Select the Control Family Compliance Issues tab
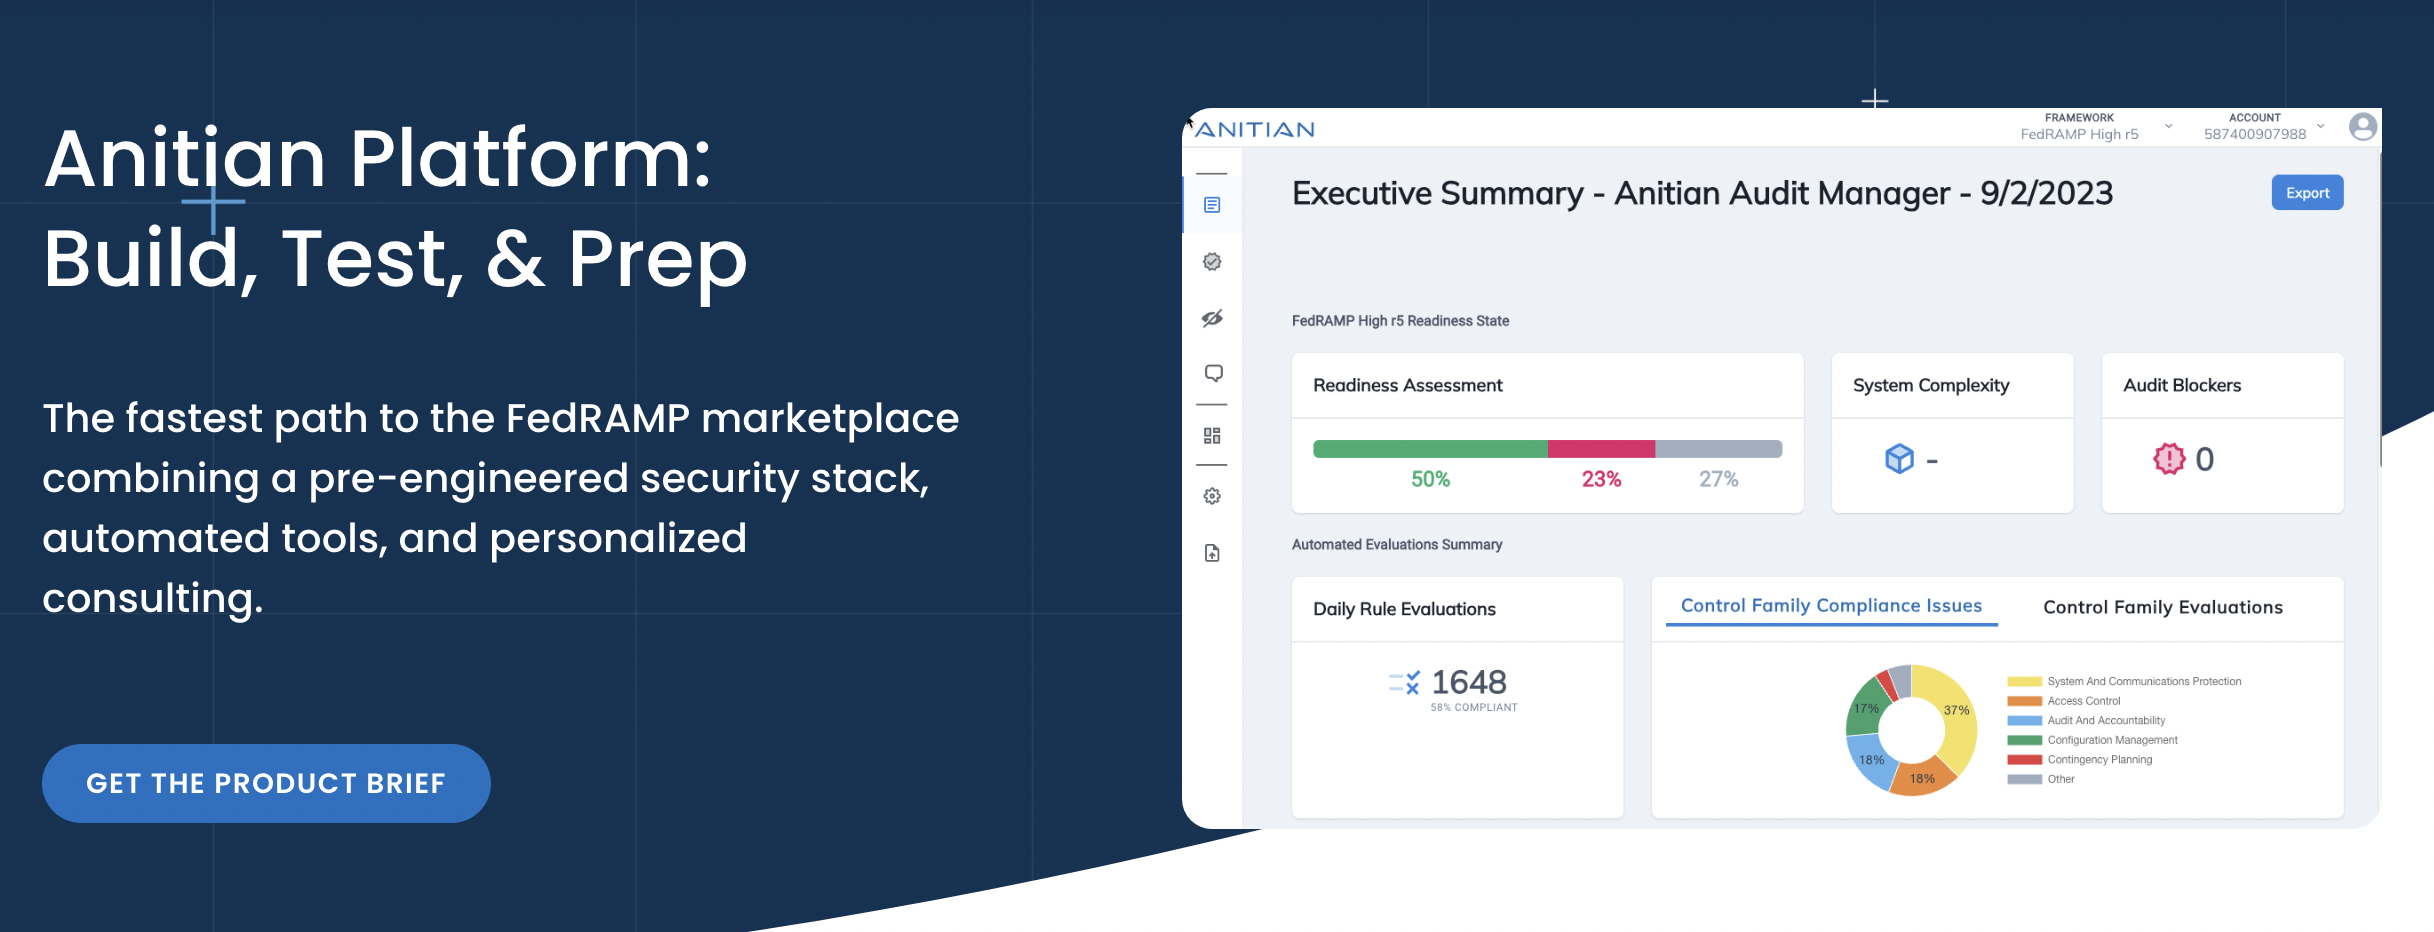2434x932 pixels. [x=1830, y=606]
